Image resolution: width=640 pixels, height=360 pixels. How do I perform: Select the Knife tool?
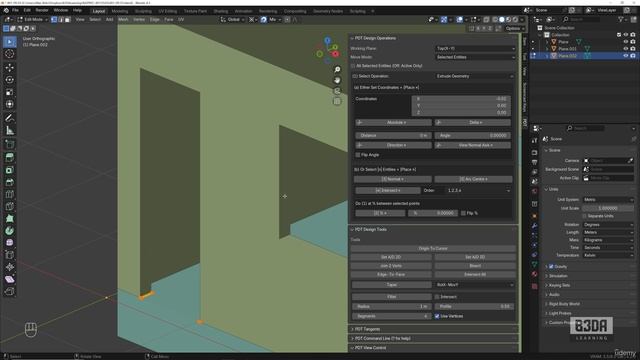coord(9,206)
